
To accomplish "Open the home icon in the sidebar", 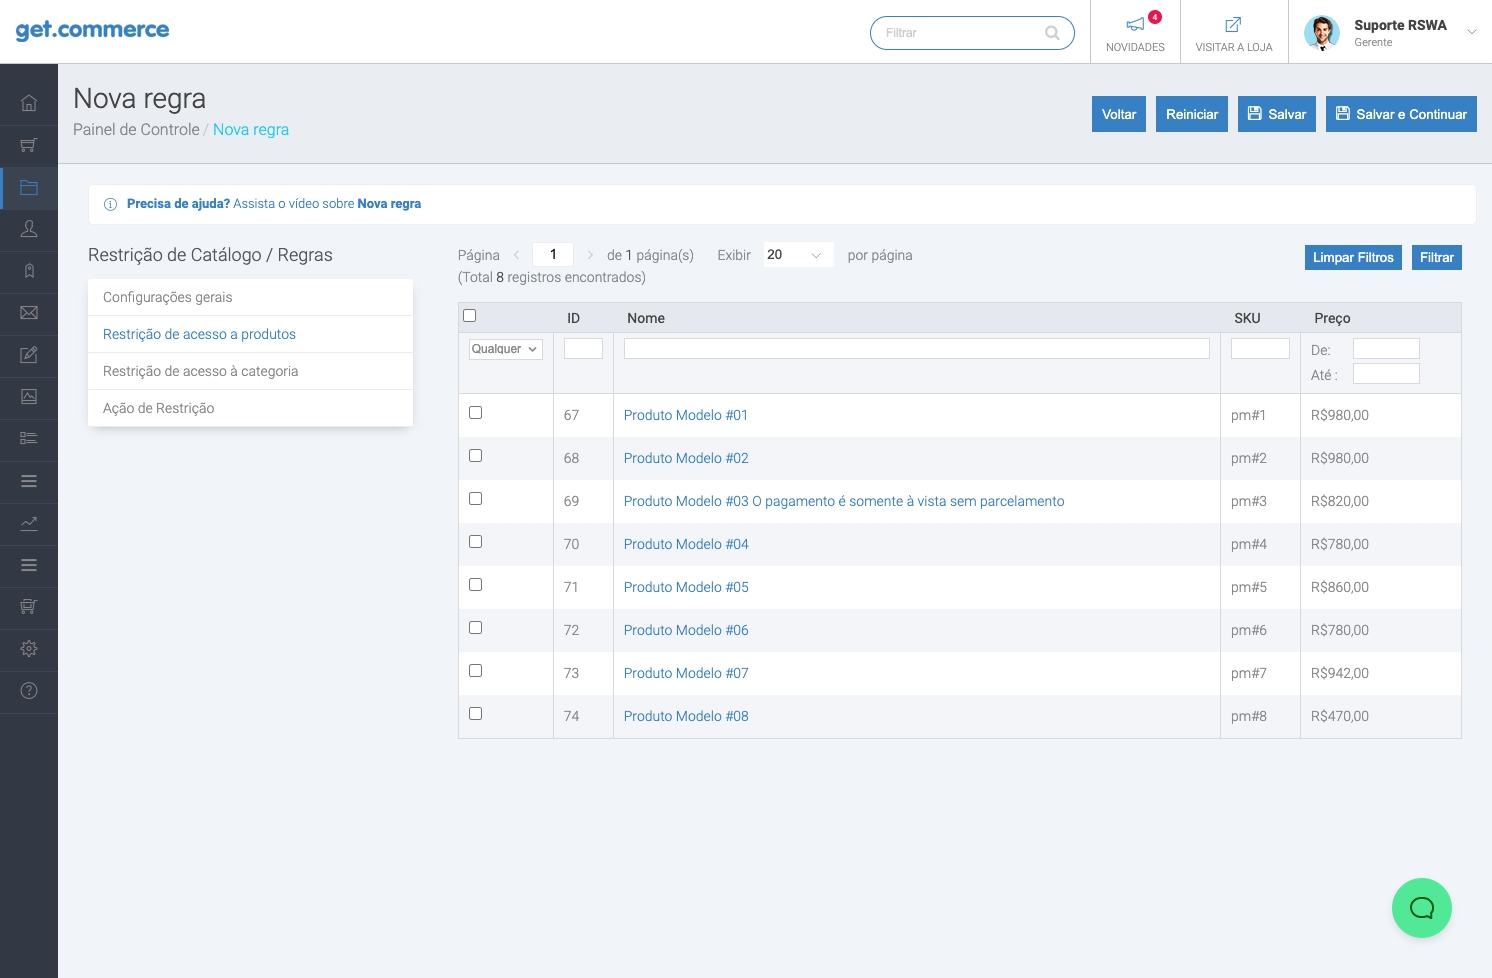I will click(x=29, y=103).
